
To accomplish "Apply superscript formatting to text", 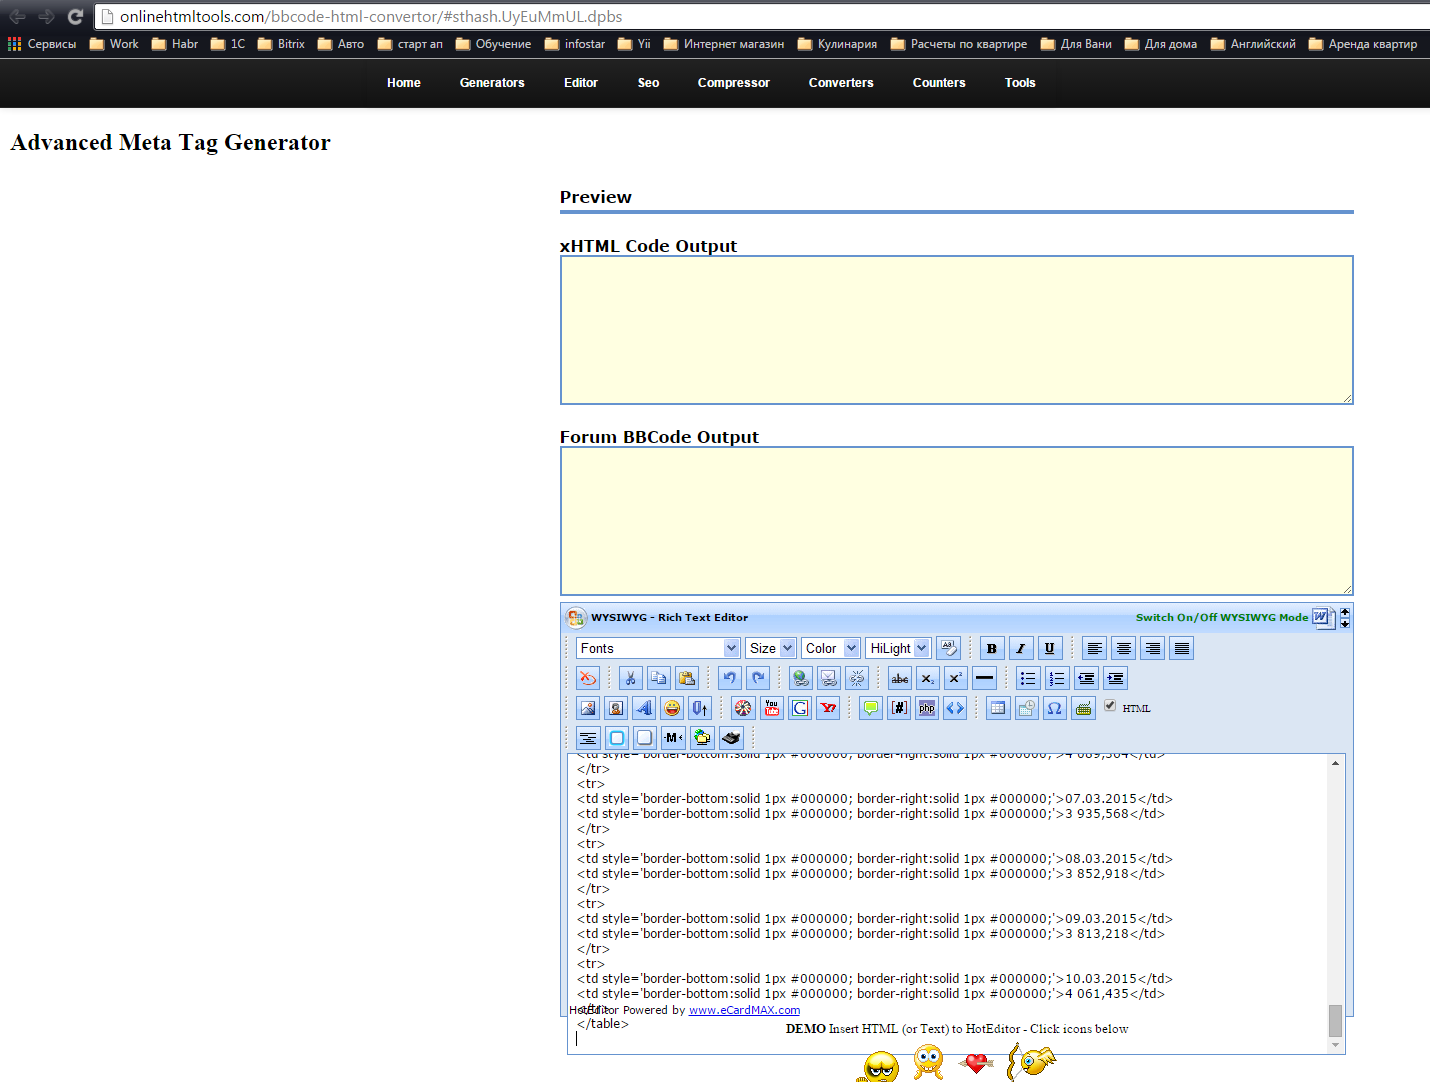I will click(x=955, y=678).
